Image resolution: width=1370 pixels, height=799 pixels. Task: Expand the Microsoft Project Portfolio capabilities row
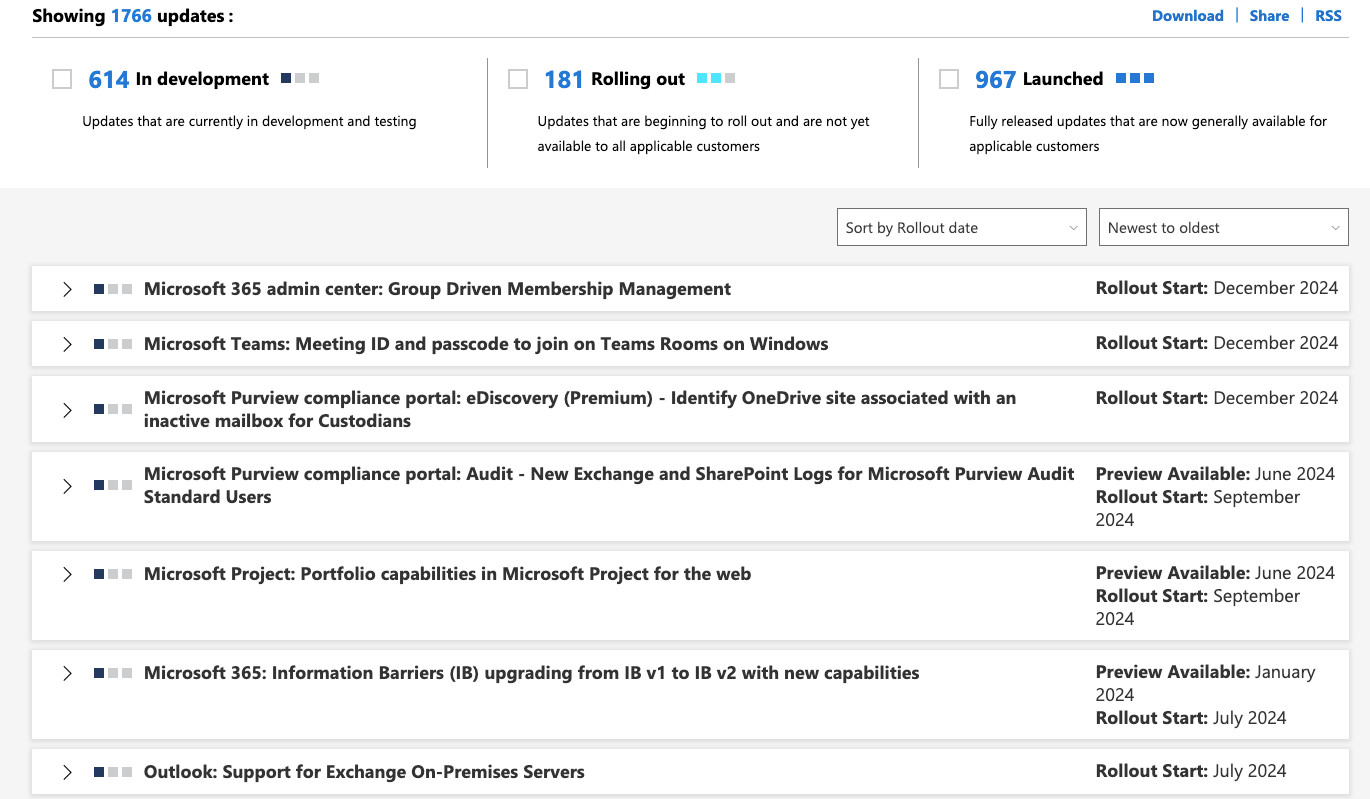(67, 574)
